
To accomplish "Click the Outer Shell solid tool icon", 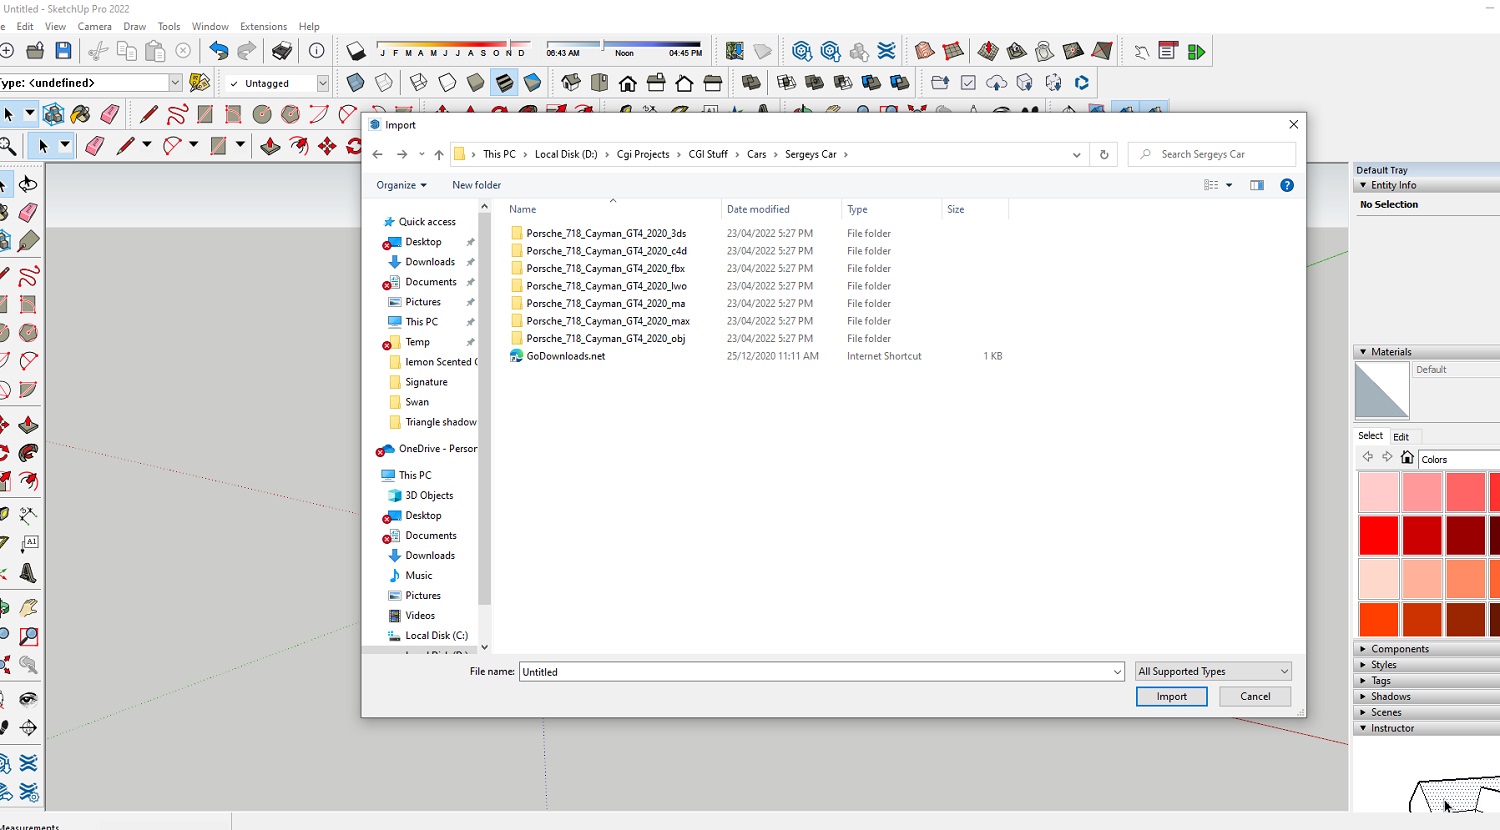I will tap(751, 83).
